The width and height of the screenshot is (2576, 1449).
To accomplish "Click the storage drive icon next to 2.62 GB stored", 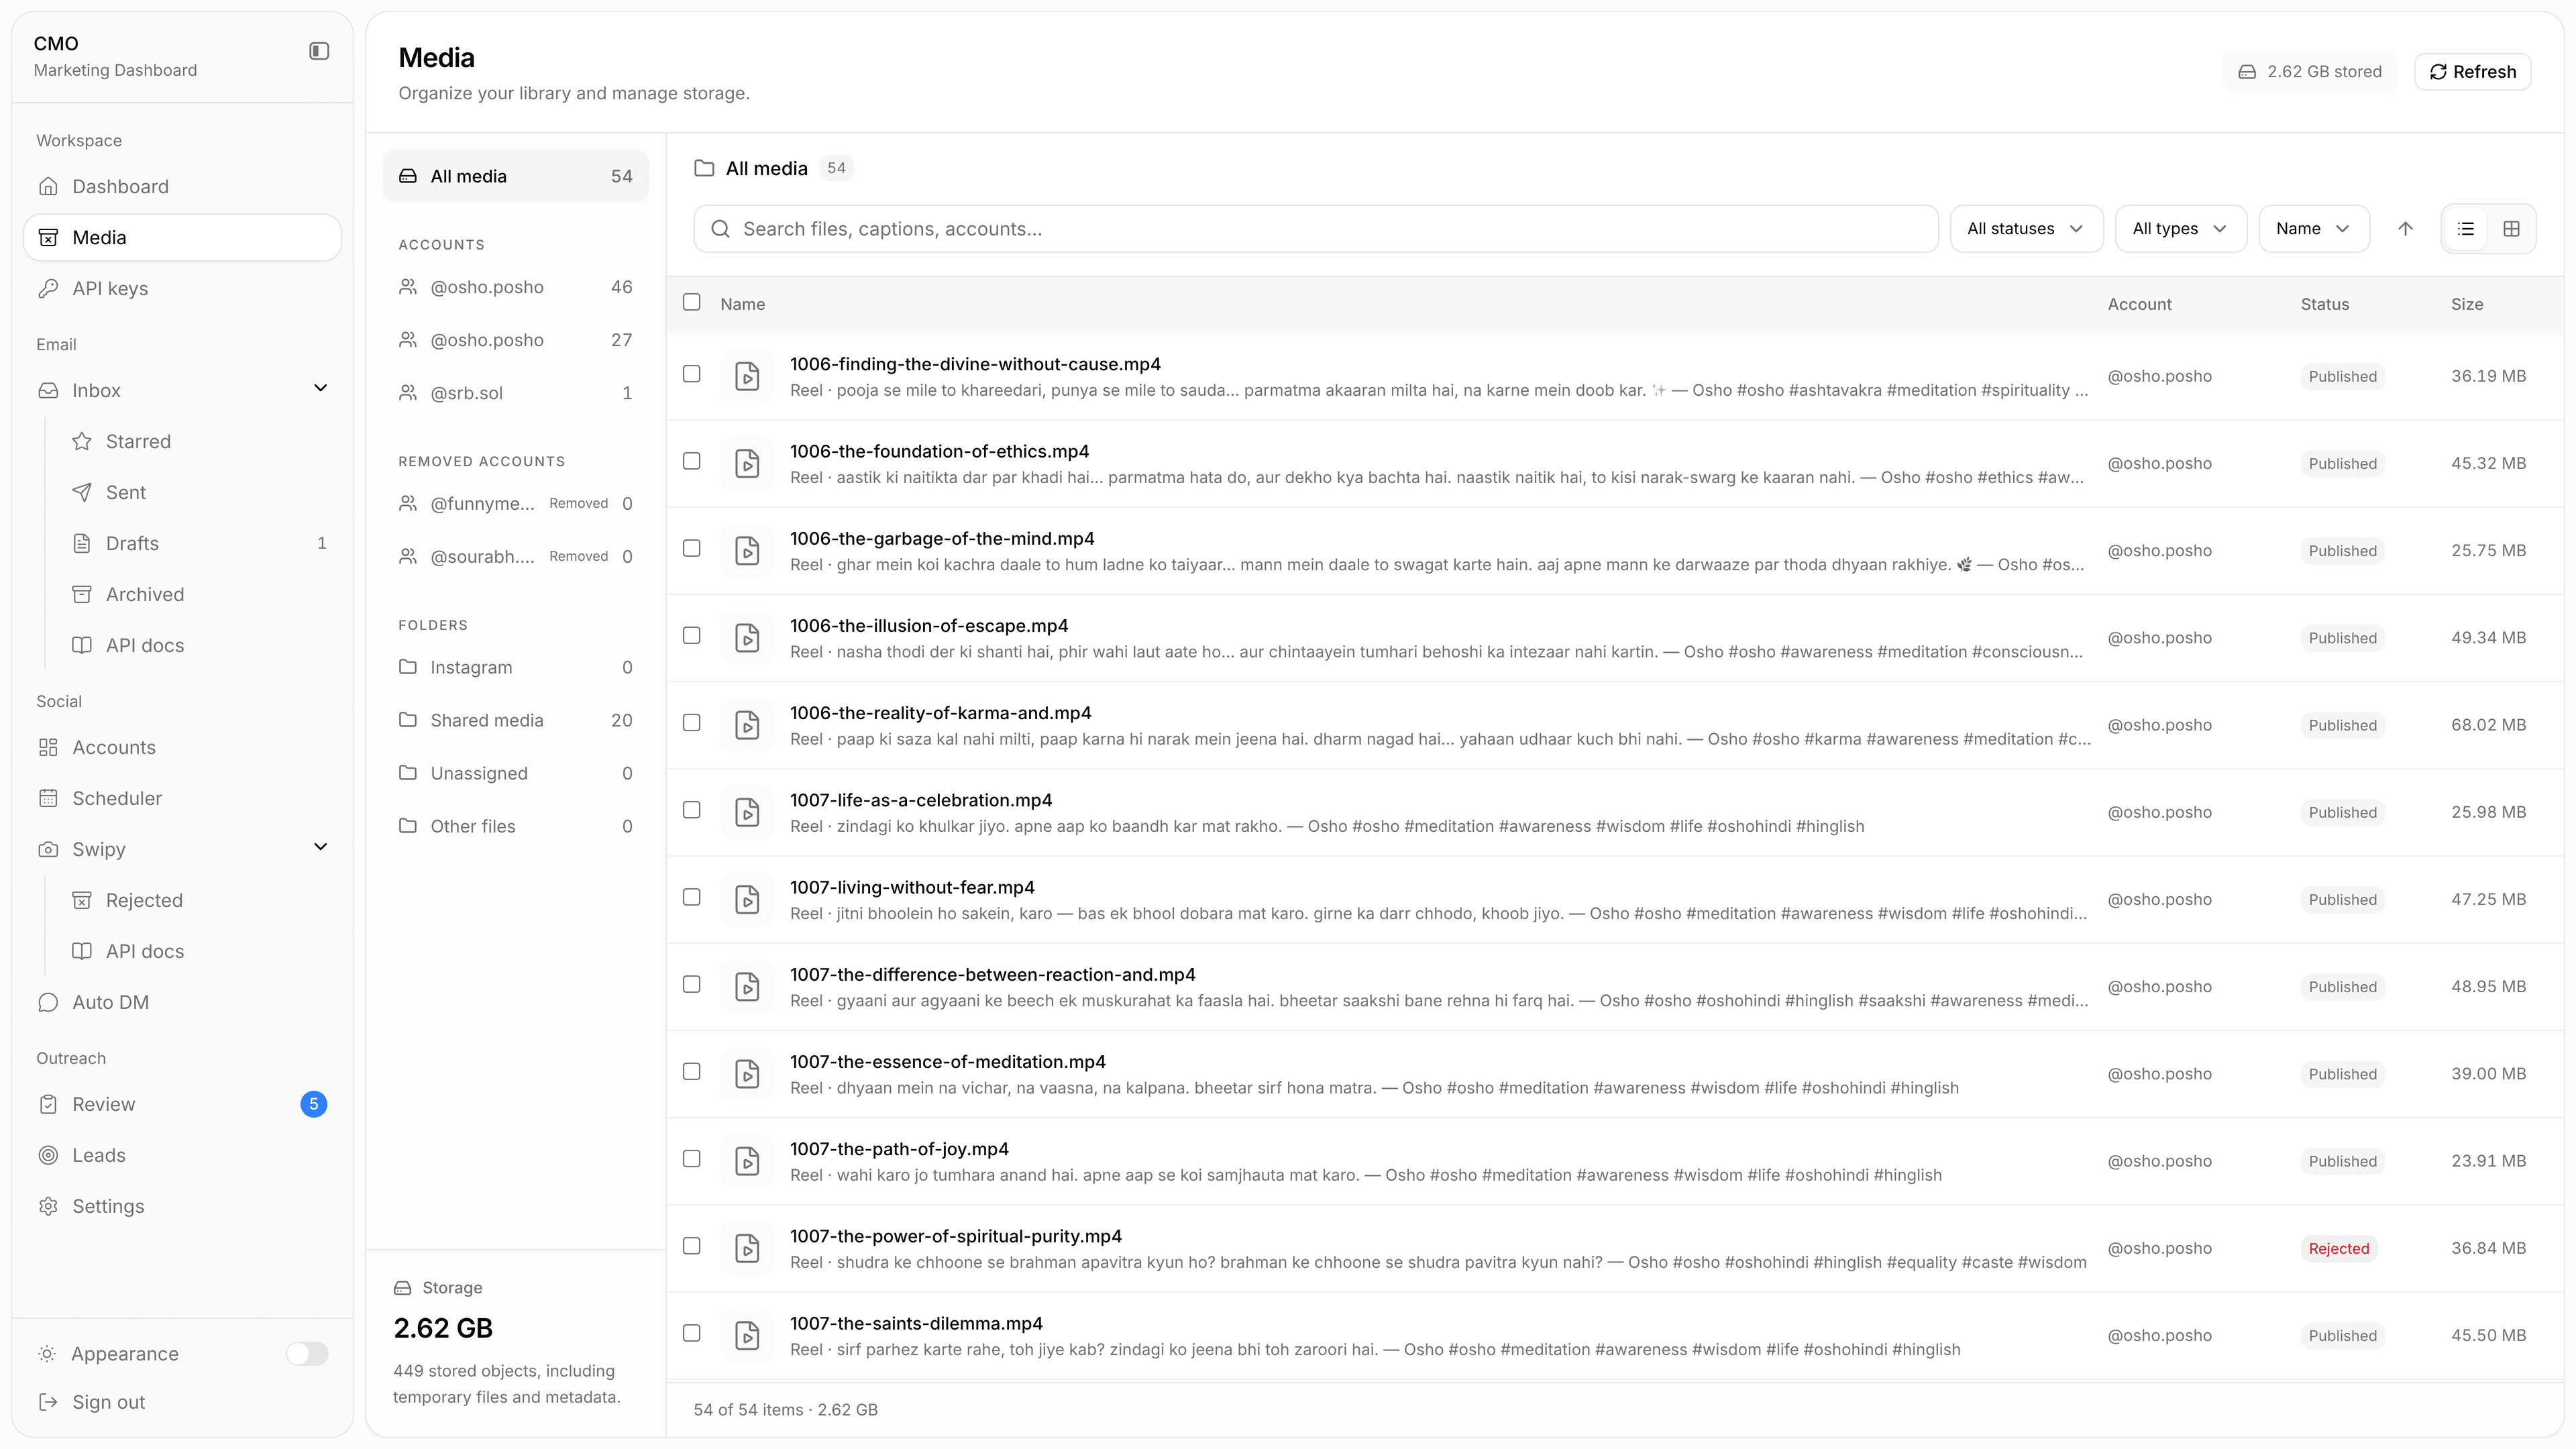I will (2247, 72).
